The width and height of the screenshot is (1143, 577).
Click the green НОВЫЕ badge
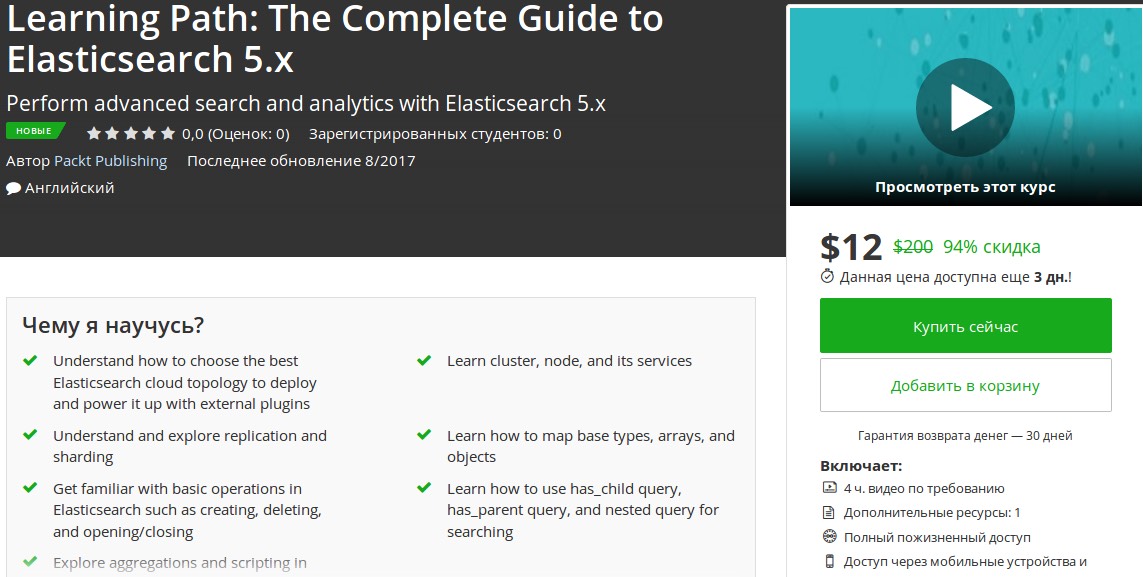click(x=33, y=130)
